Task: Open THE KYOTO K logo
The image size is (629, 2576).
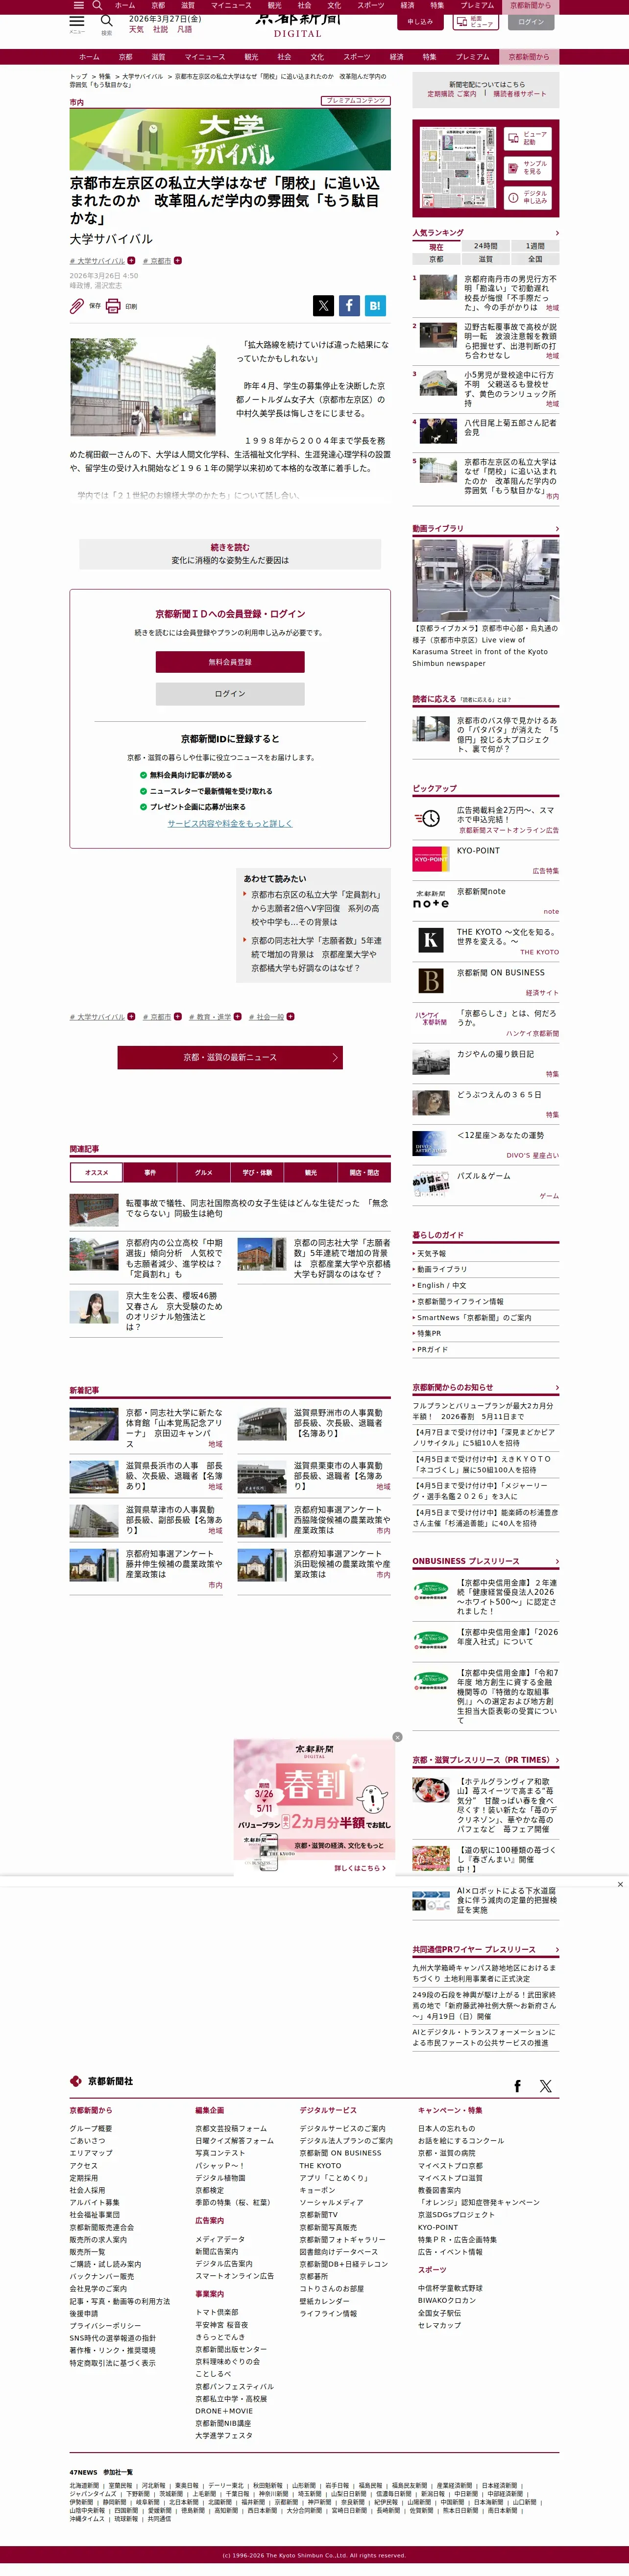Action: [x=431, y=940]
